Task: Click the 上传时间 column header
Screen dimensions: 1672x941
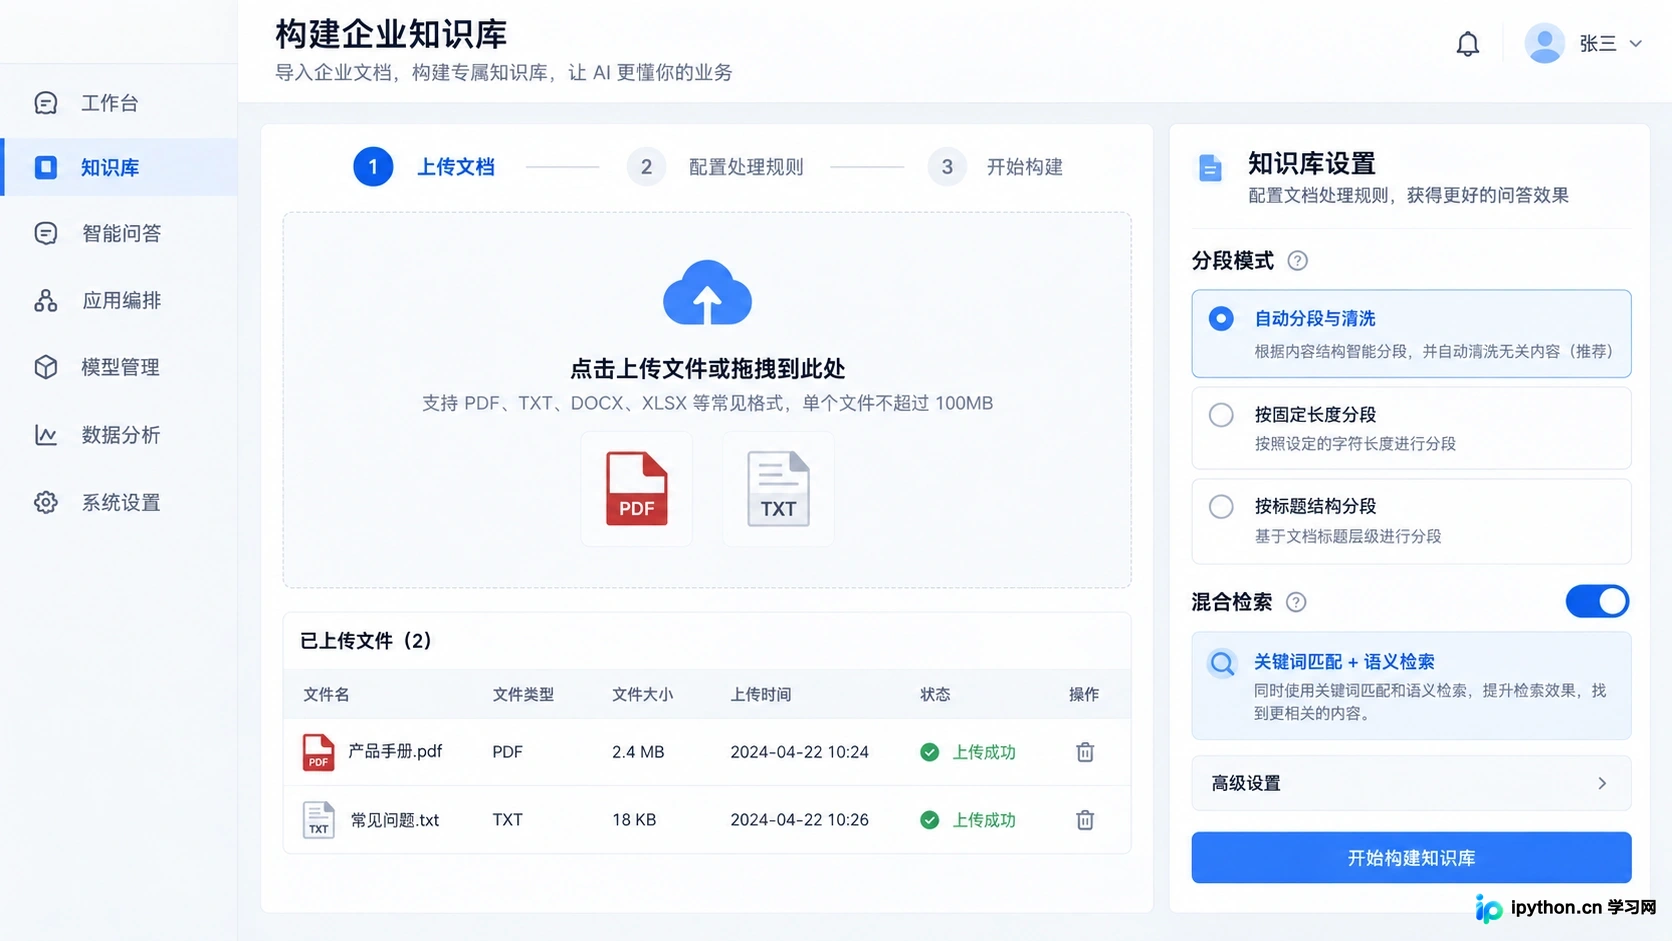Action: pos(761,695)
